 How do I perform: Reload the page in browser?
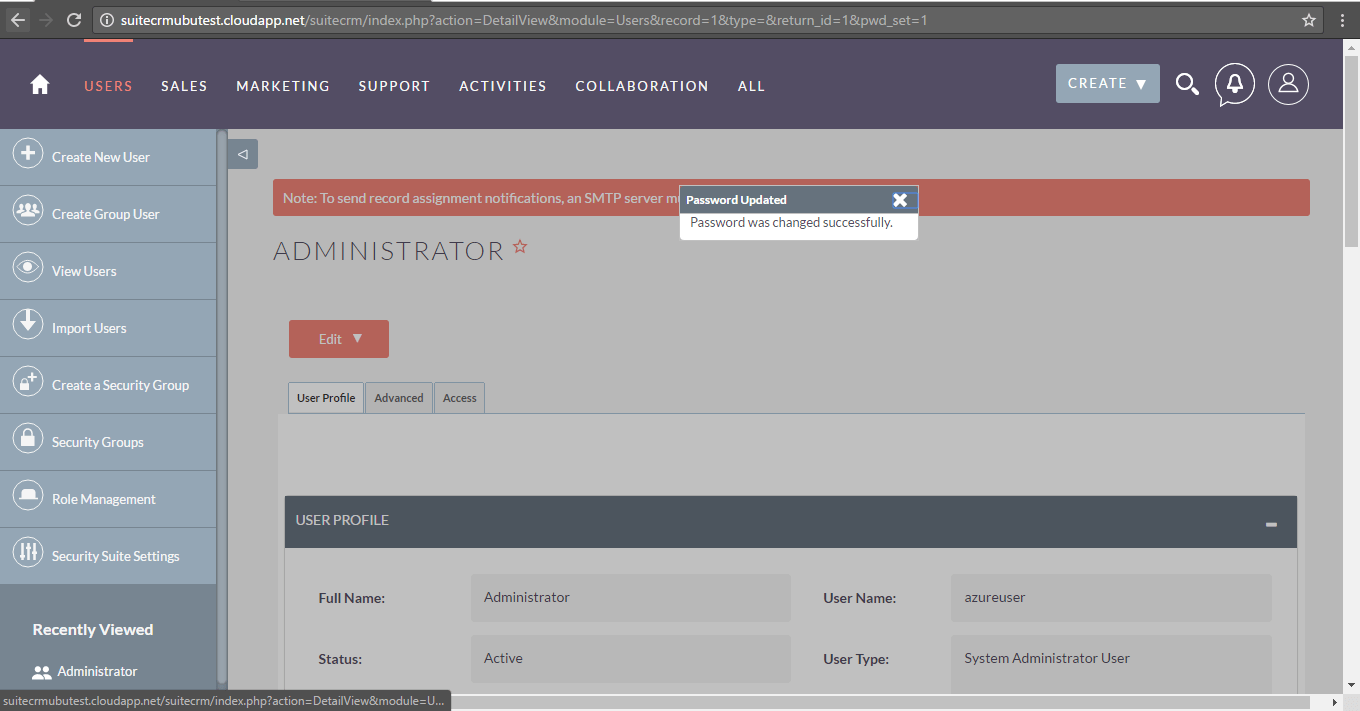74,20
